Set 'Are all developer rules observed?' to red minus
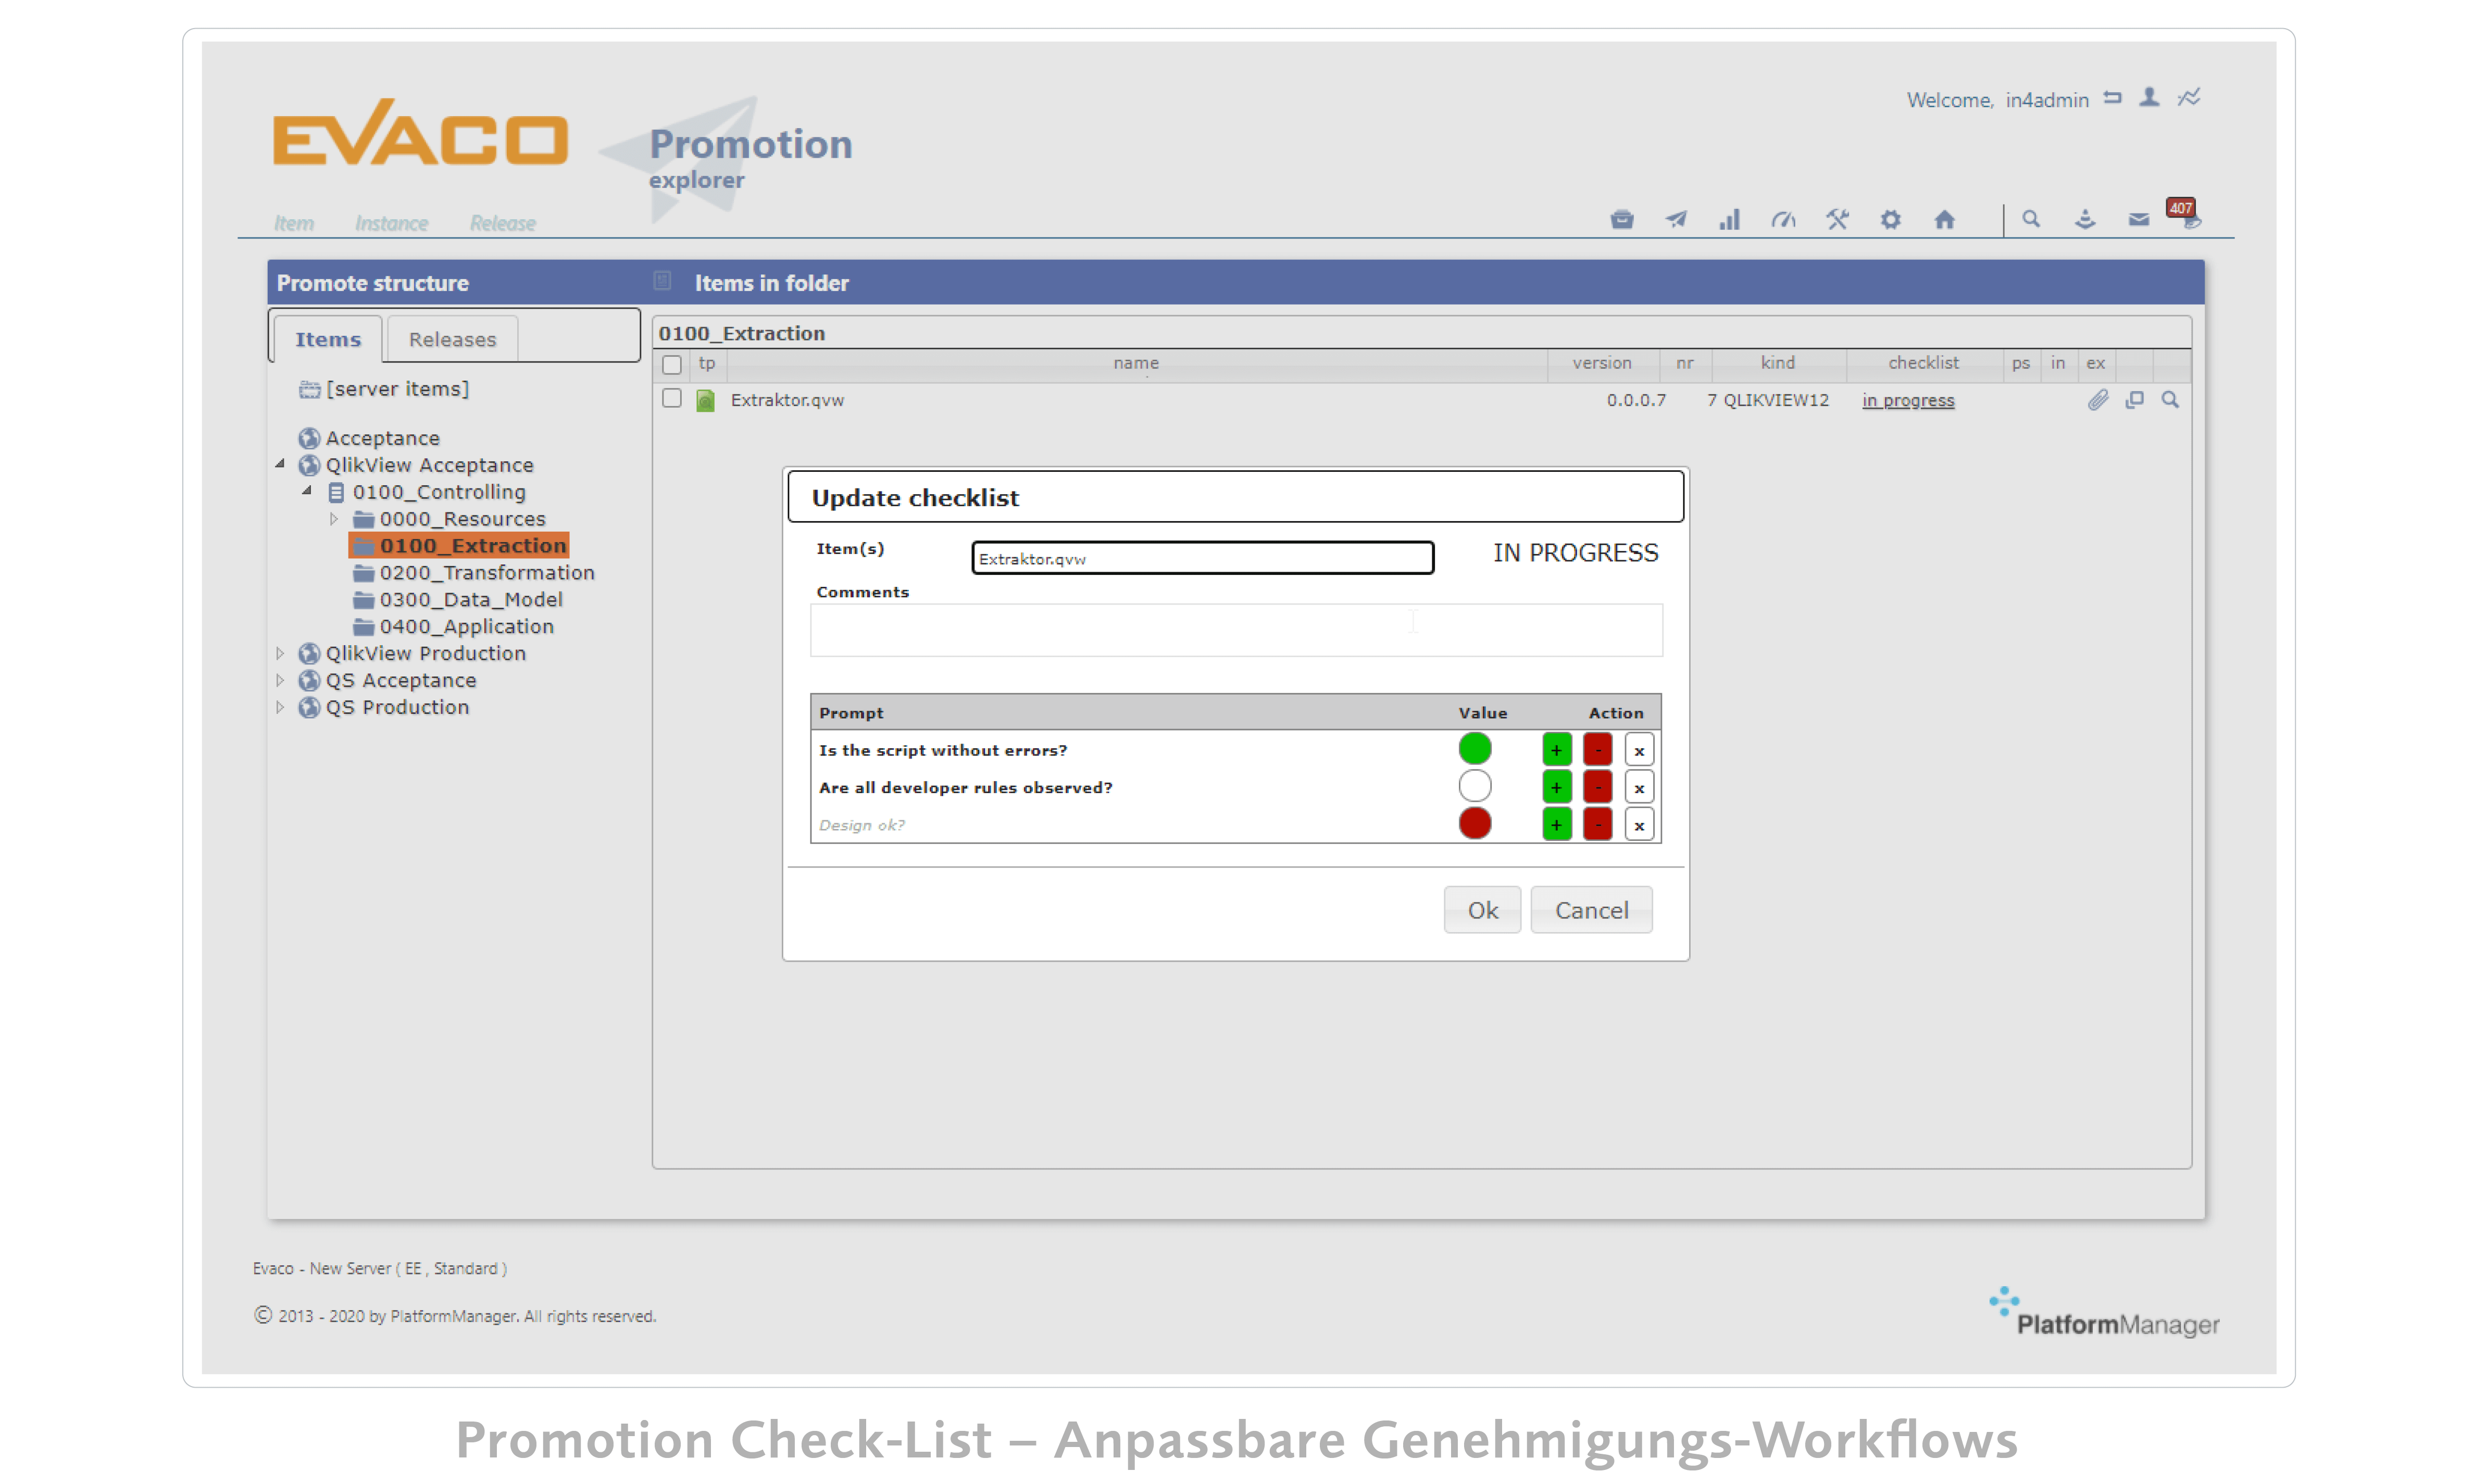The height and width of the screenshot is (1484, 2474). [1597, 787]
